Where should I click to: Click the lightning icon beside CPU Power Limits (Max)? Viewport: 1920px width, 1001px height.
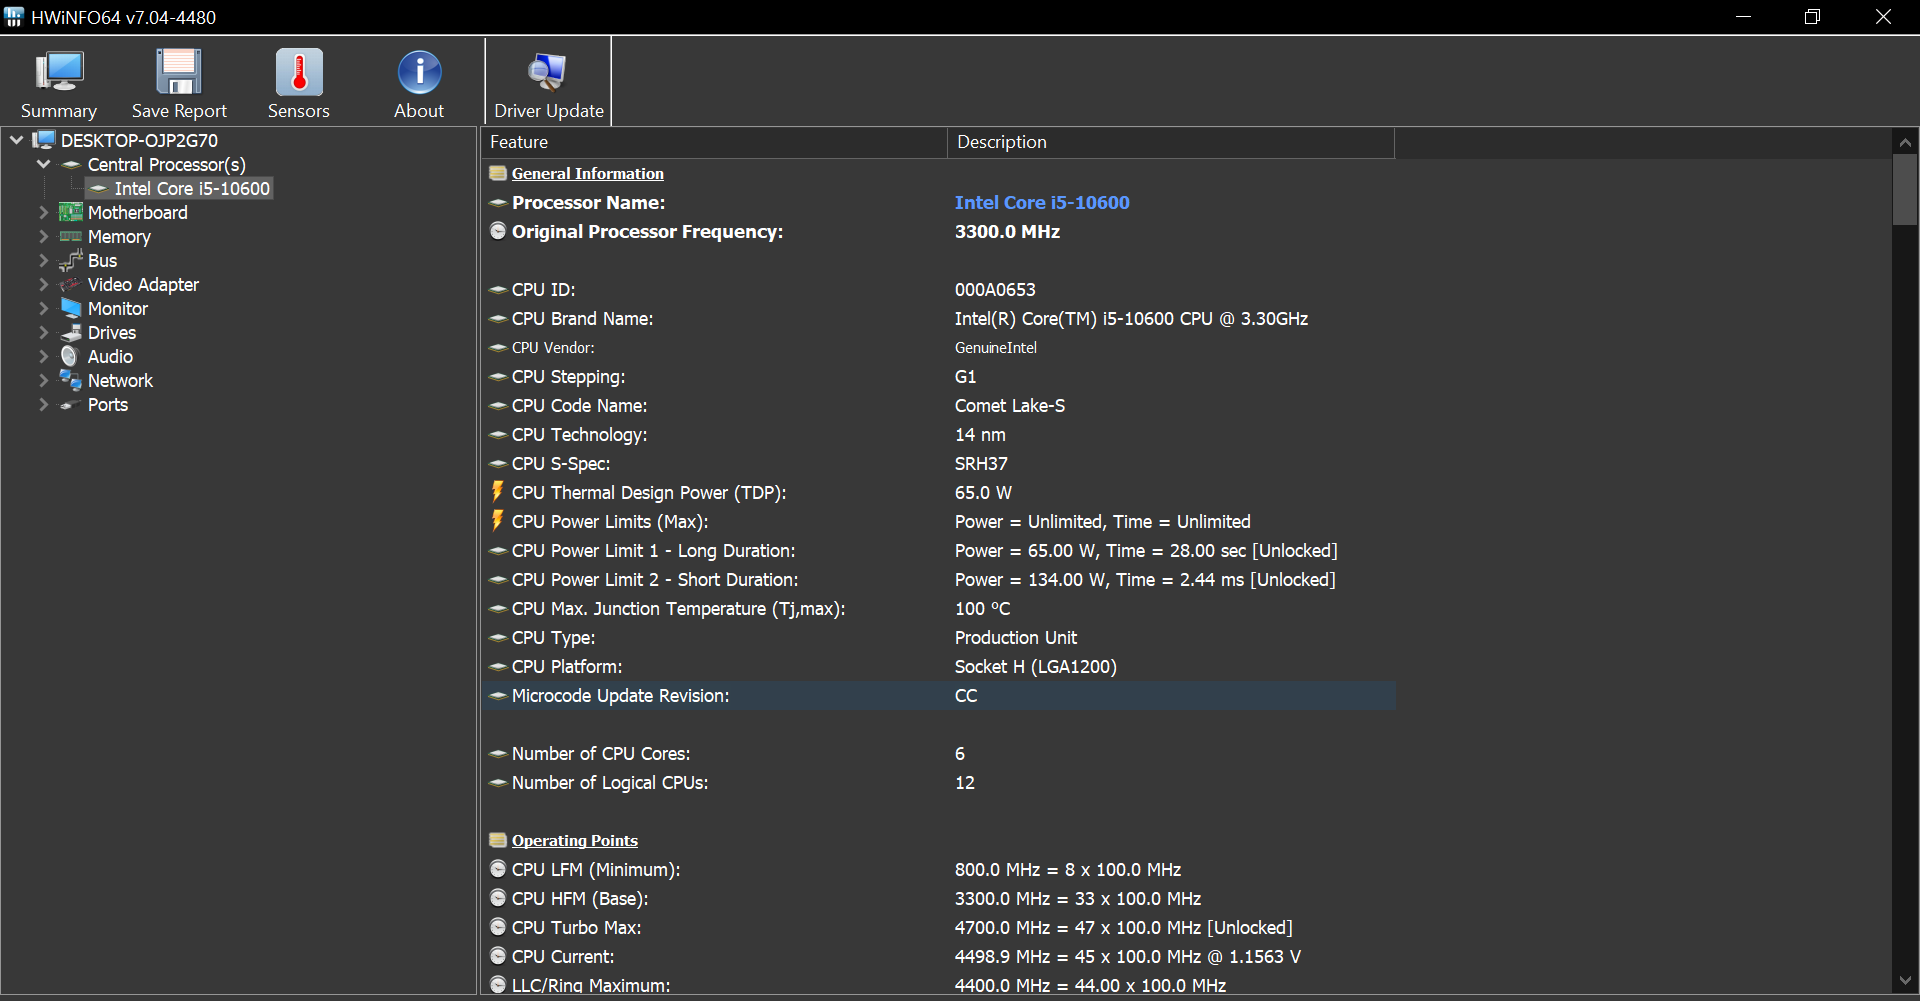pos(497,520)
